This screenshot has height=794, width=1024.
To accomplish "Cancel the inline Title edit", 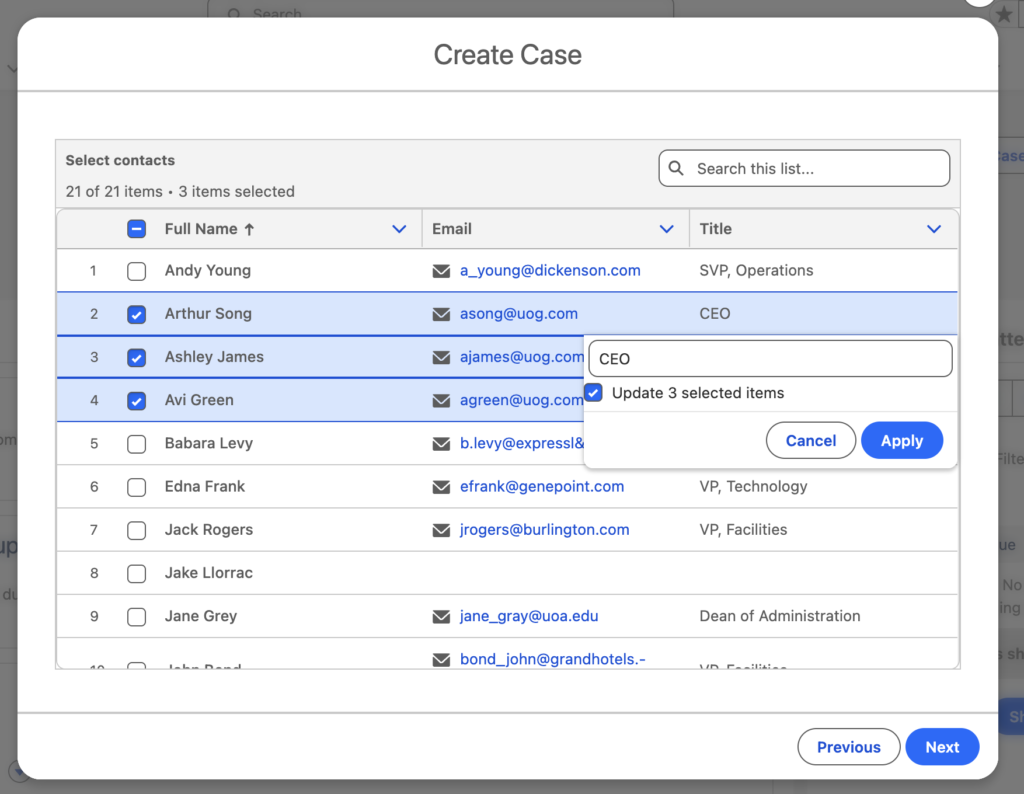I will click(x=810, y=440).
